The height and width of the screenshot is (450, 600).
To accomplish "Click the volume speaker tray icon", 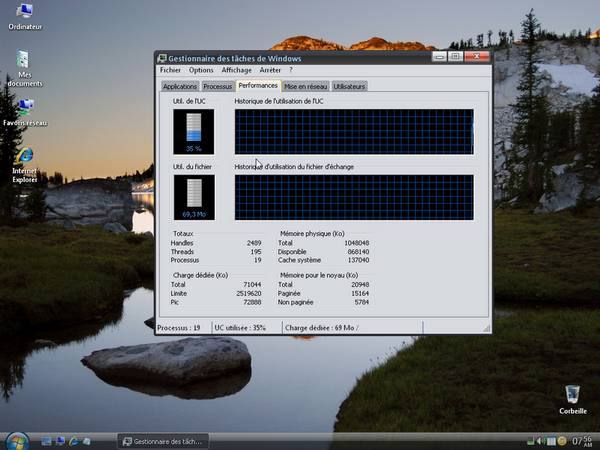I will [x=541, y=442].
